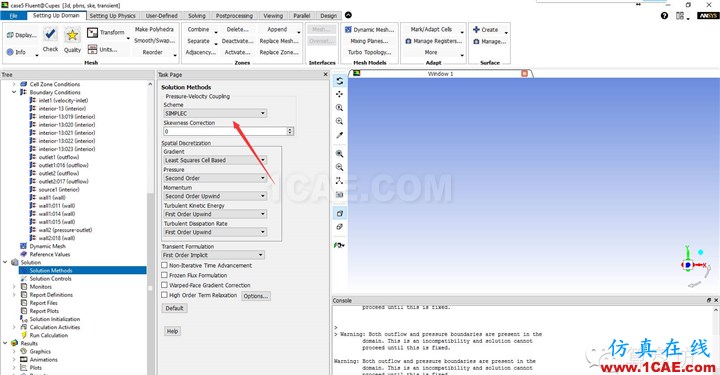The width and height of the screenshot is (720, 375).
Task: Enable Warped-Face Gradient Correction checkbox
Action: 164,285
